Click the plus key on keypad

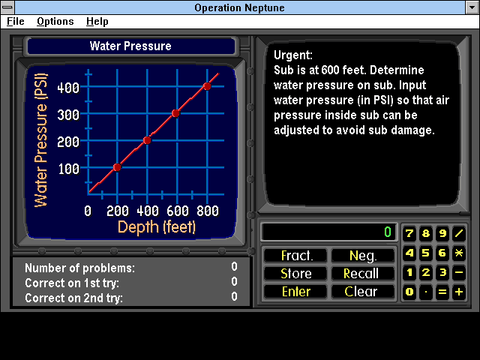(x=459, y=292)
